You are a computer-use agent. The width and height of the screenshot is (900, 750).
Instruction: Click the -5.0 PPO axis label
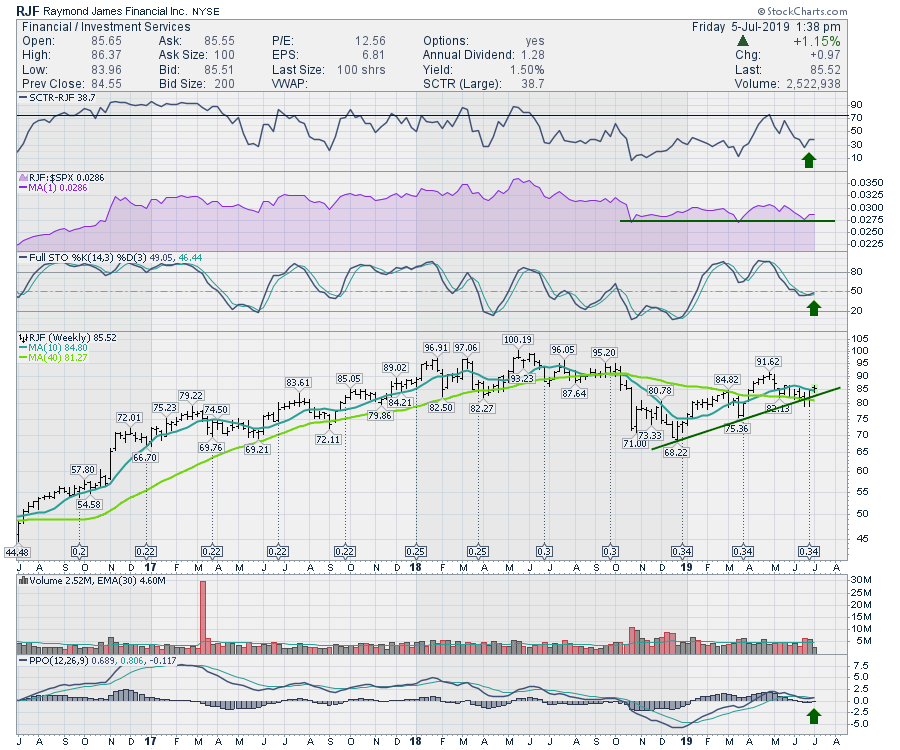click(x=859, y=724)
